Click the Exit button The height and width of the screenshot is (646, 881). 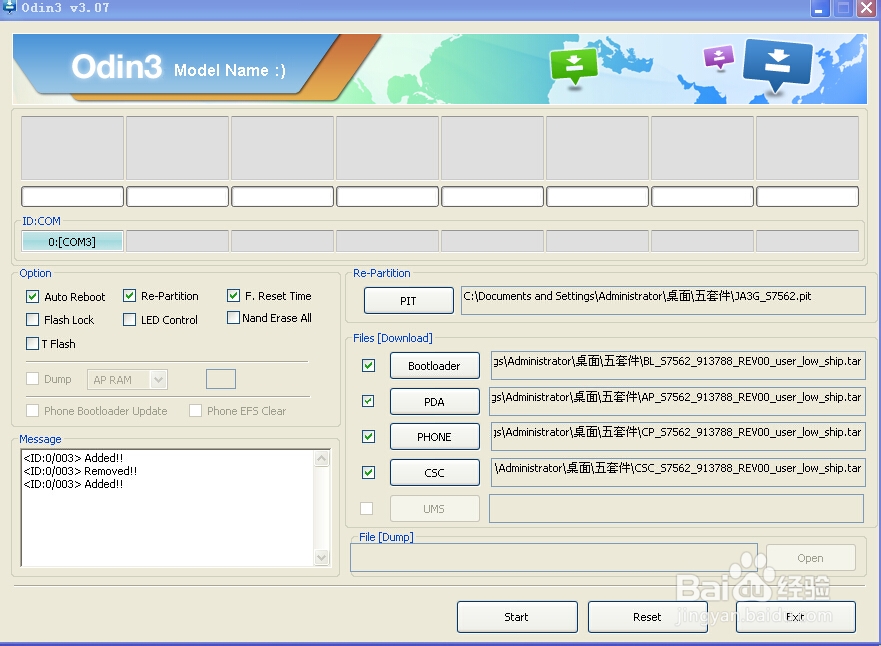(796, 617)
